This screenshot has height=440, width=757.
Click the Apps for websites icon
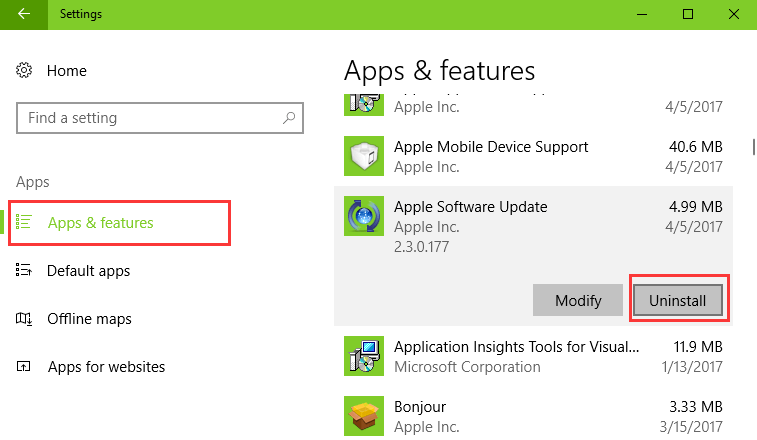pos(25,367)
